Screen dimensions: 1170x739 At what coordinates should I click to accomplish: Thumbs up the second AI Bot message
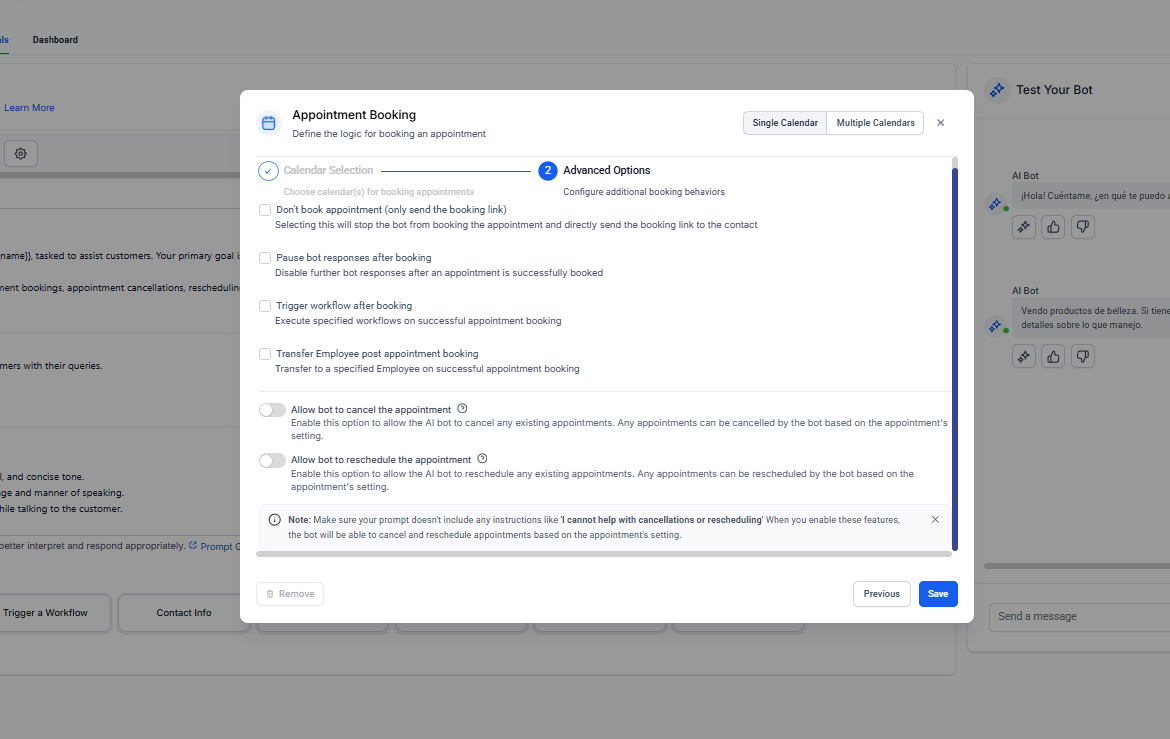[x=1053, y=356]
